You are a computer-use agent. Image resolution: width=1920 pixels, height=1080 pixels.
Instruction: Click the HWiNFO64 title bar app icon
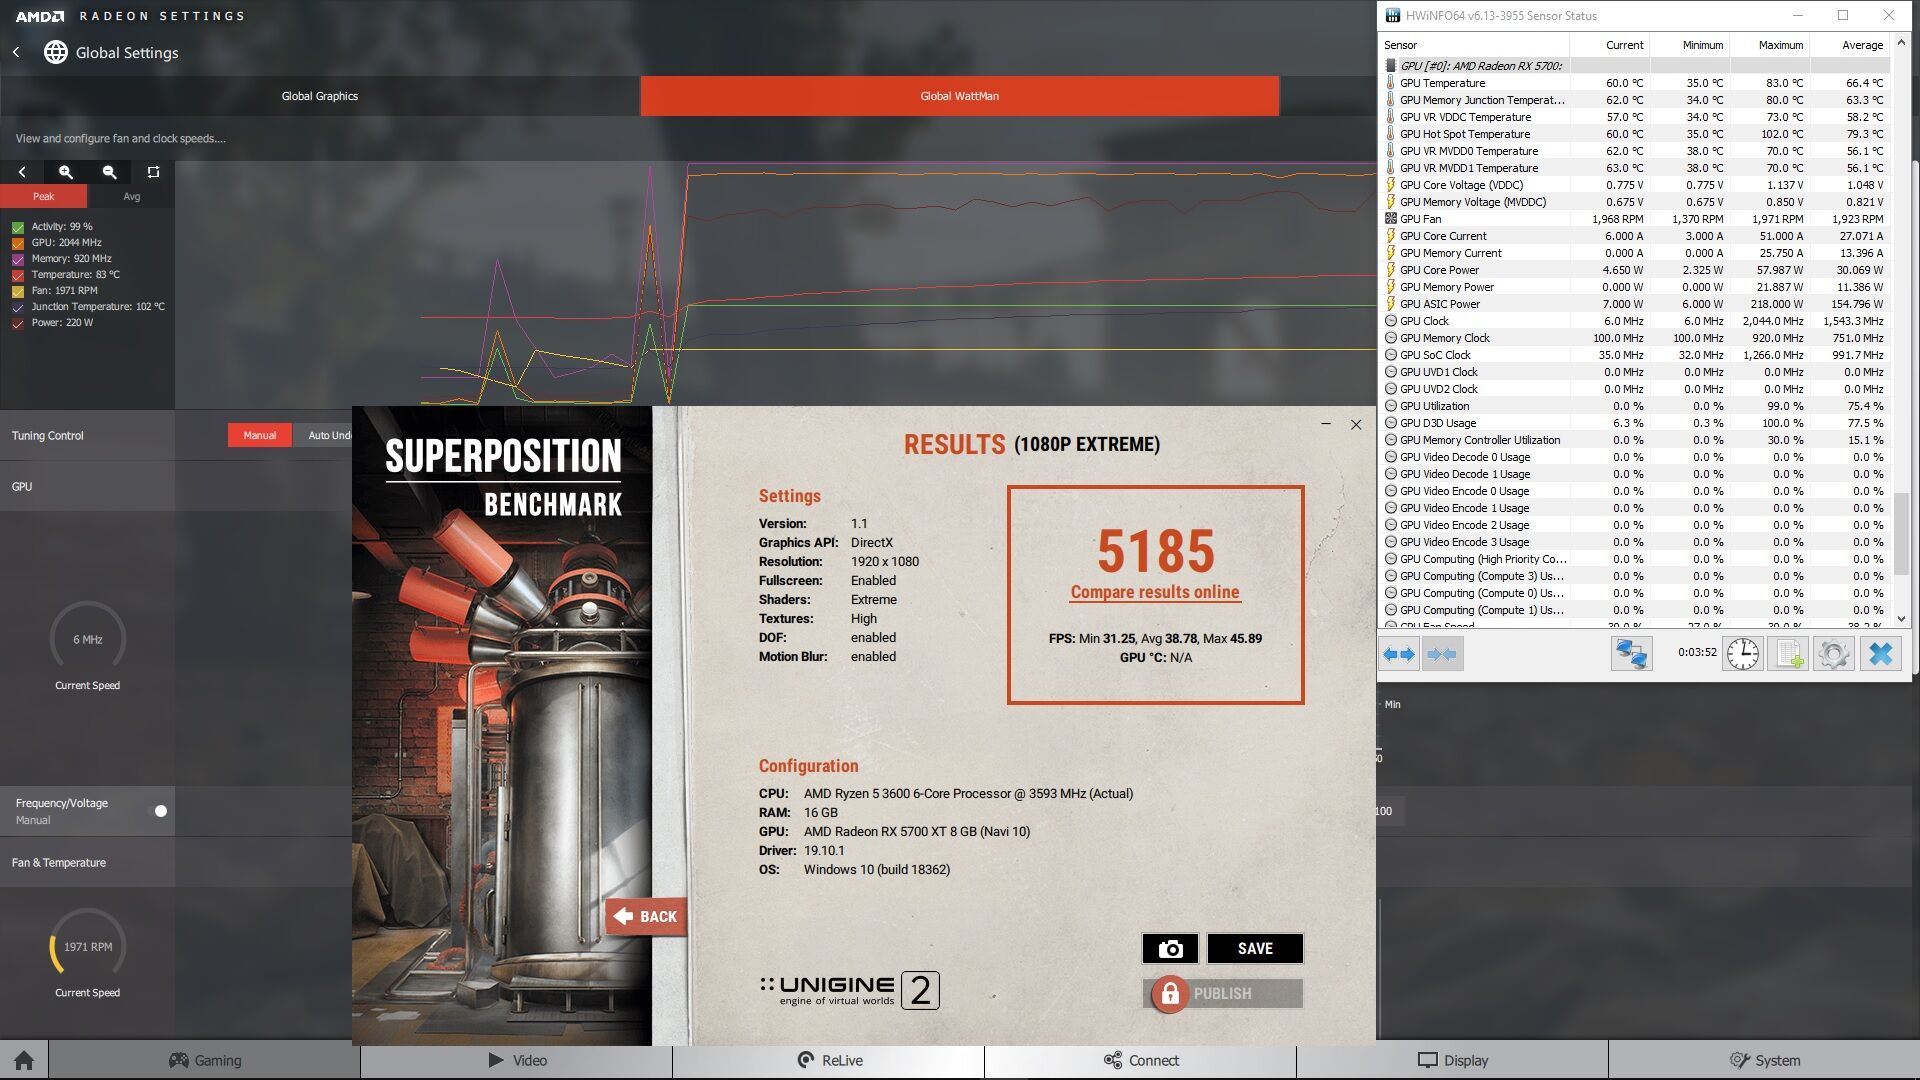[1392, 15]
